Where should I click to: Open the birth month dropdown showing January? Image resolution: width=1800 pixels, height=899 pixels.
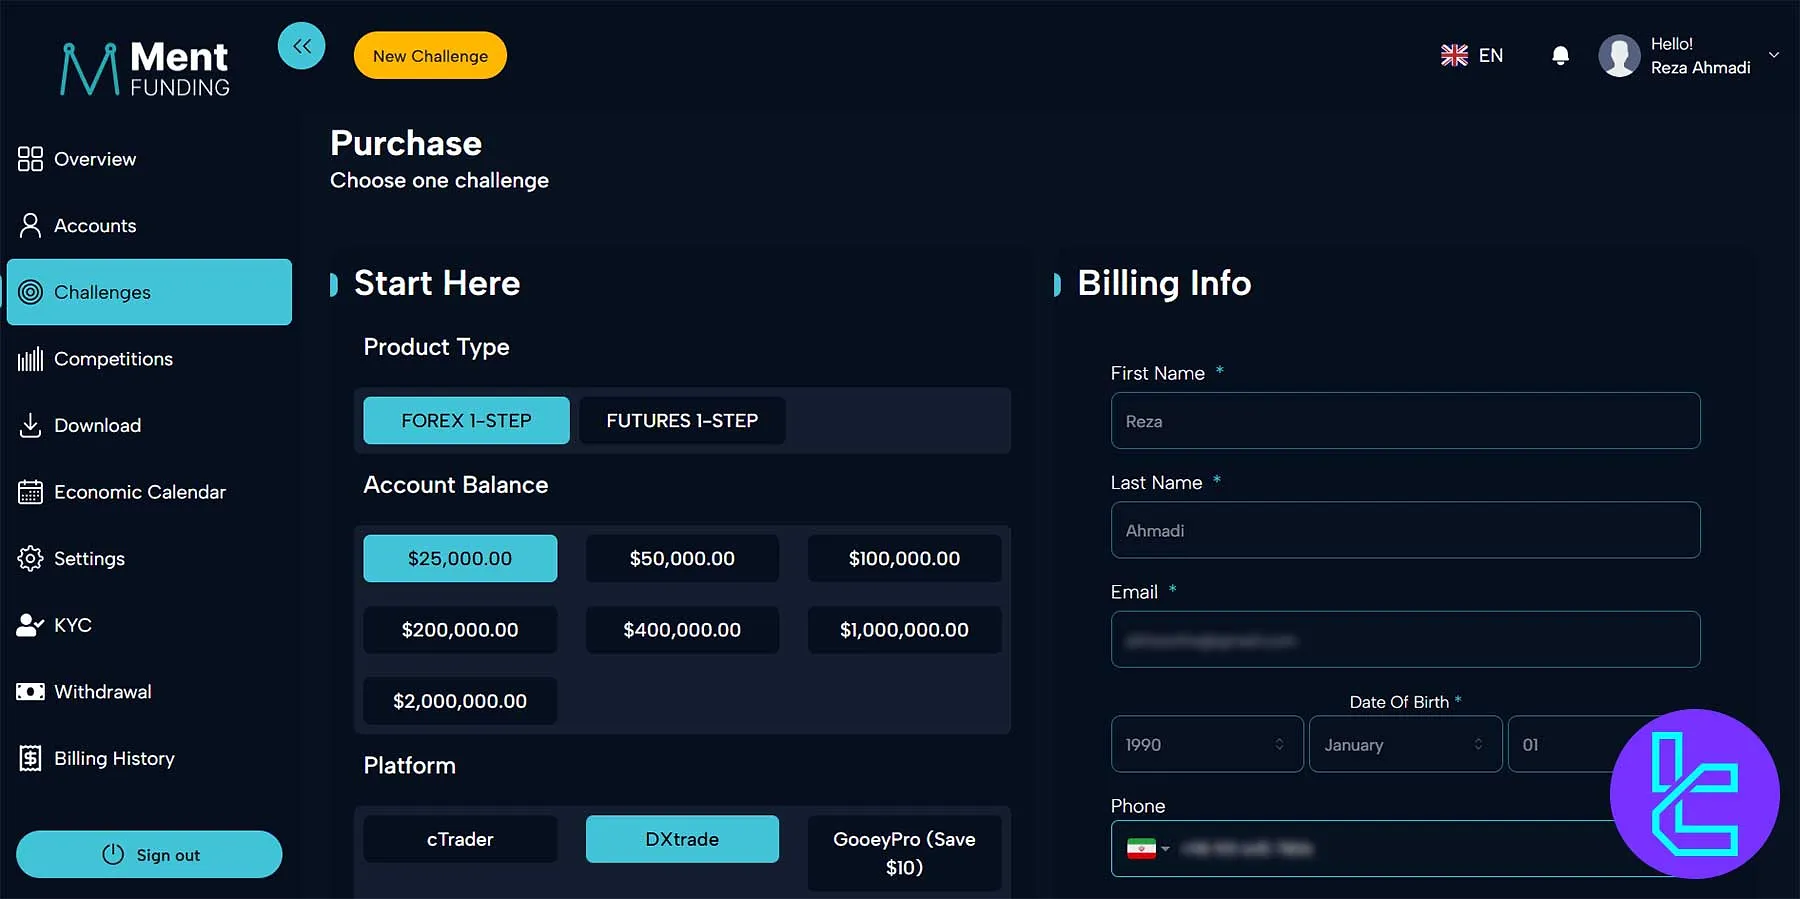(x=1404, y=745)
